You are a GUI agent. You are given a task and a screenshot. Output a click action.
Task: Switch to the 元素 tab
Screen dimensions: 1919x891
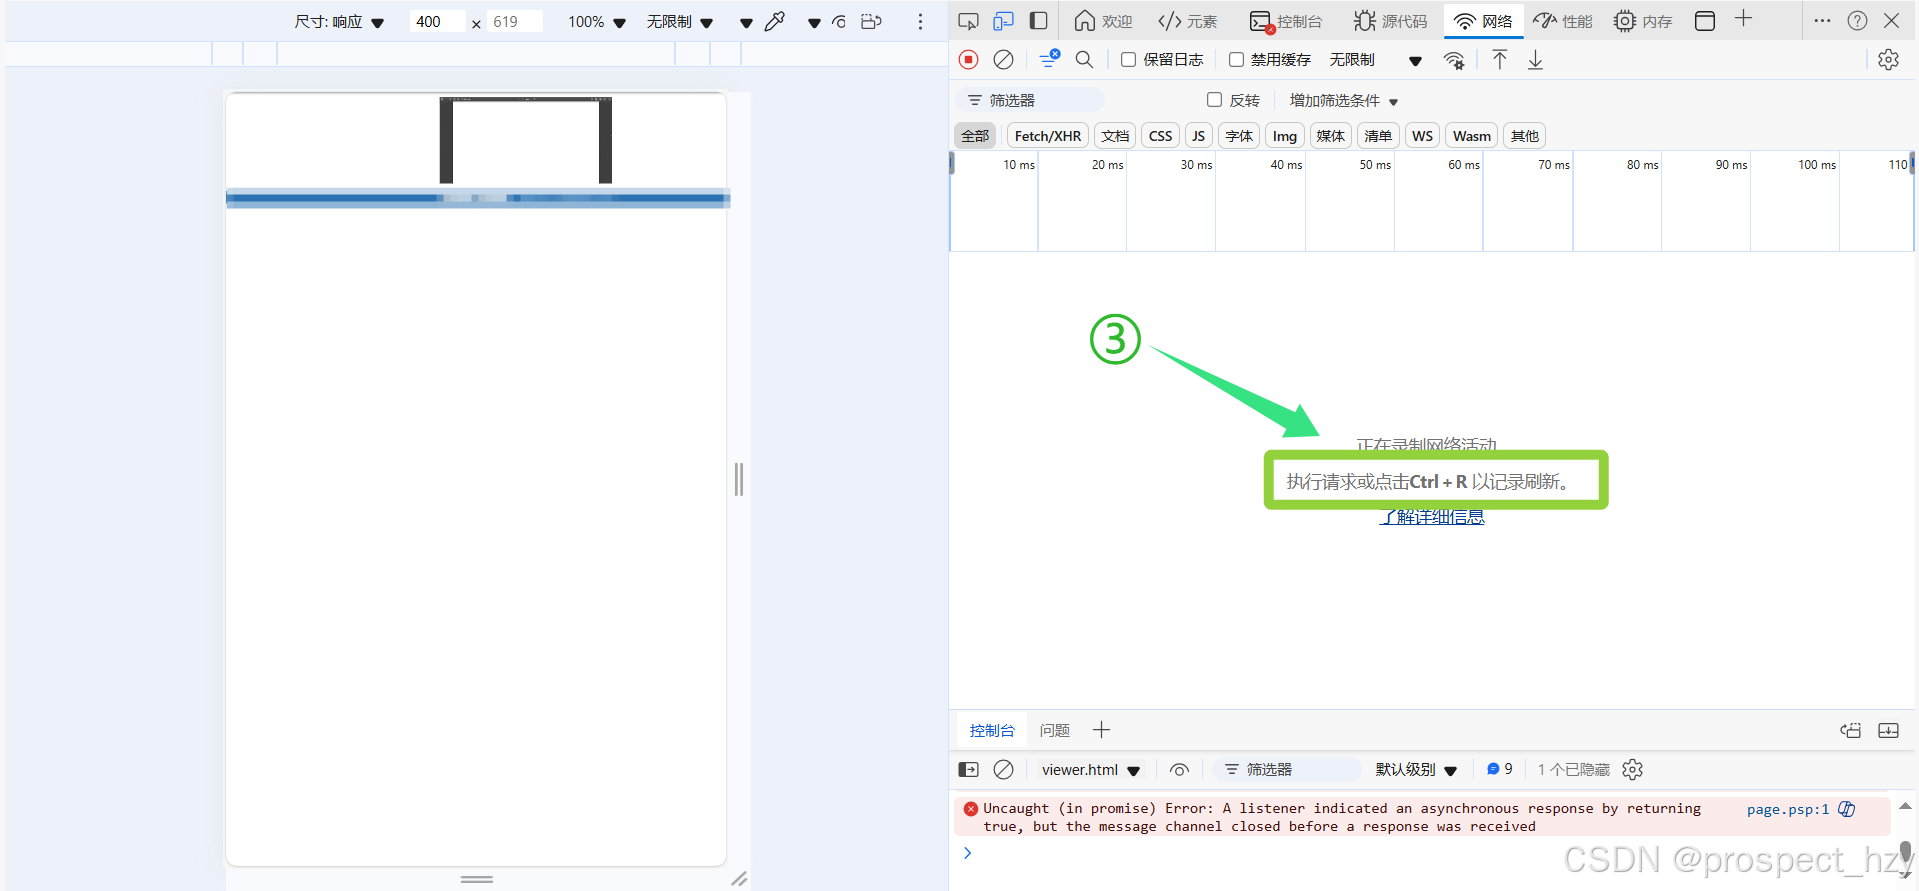(1187, 21)
